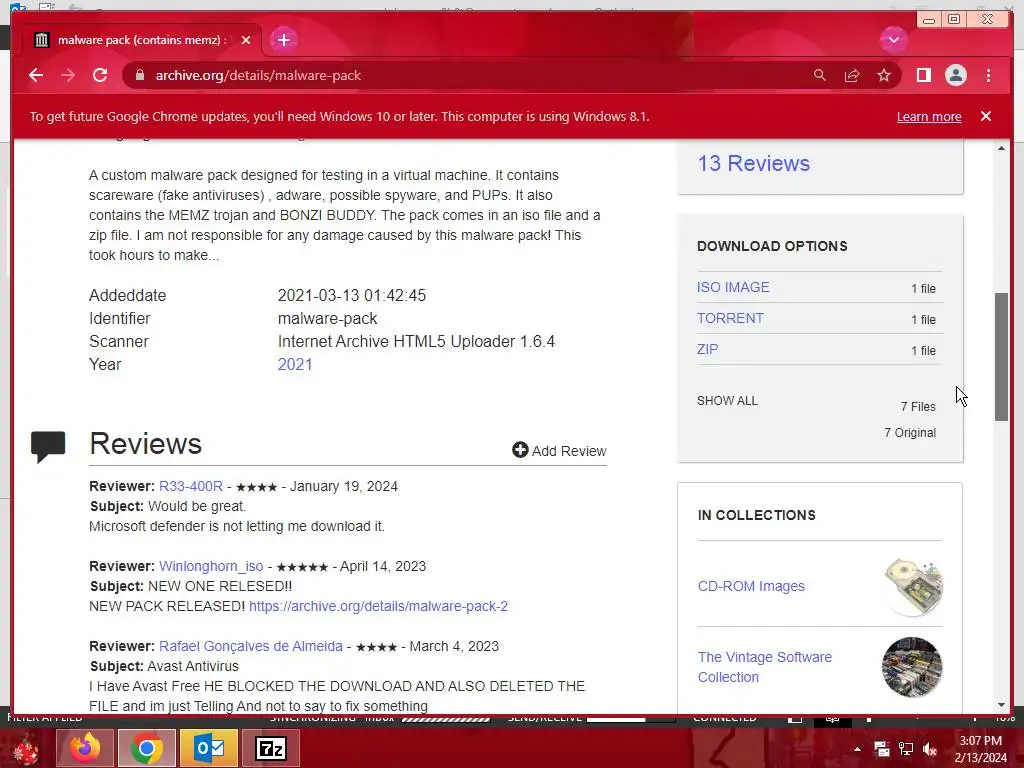Screen dimensions: 1024x768
Task: Click the CD-ROM Images thumbnail
Action: click(x=912, y=586)
